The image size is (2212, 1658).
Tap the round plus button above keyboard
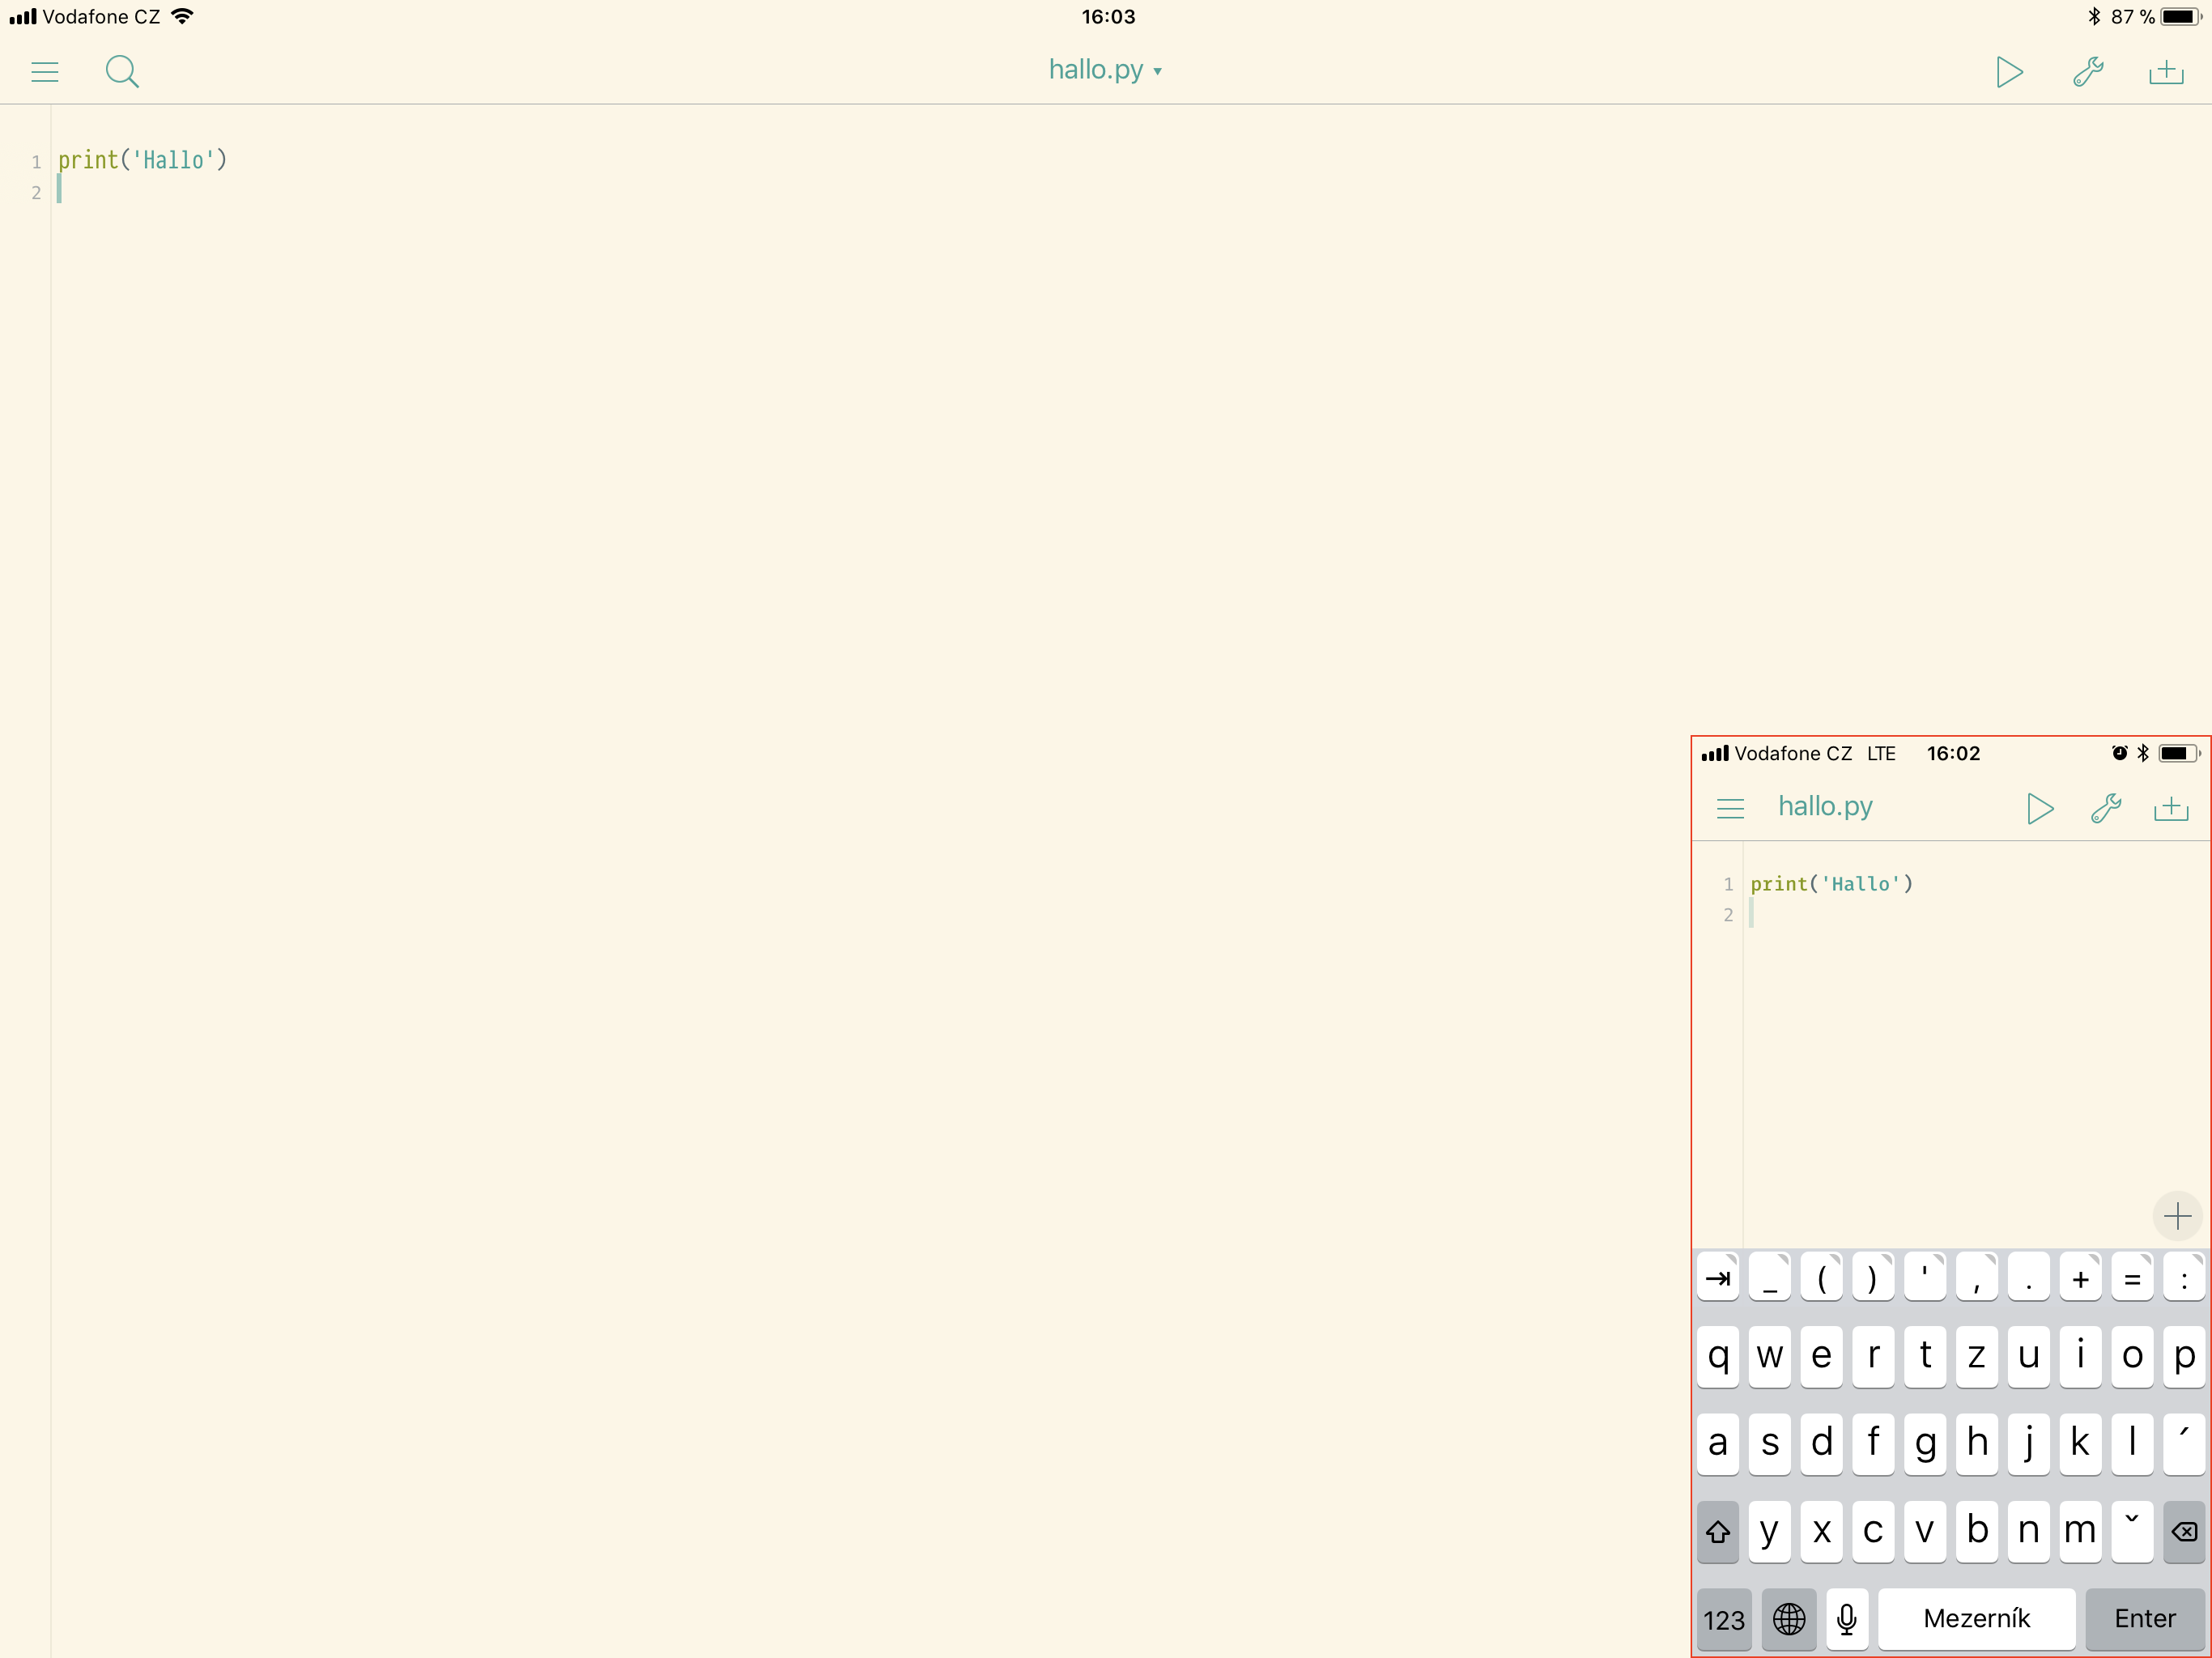(2177, 1216)
